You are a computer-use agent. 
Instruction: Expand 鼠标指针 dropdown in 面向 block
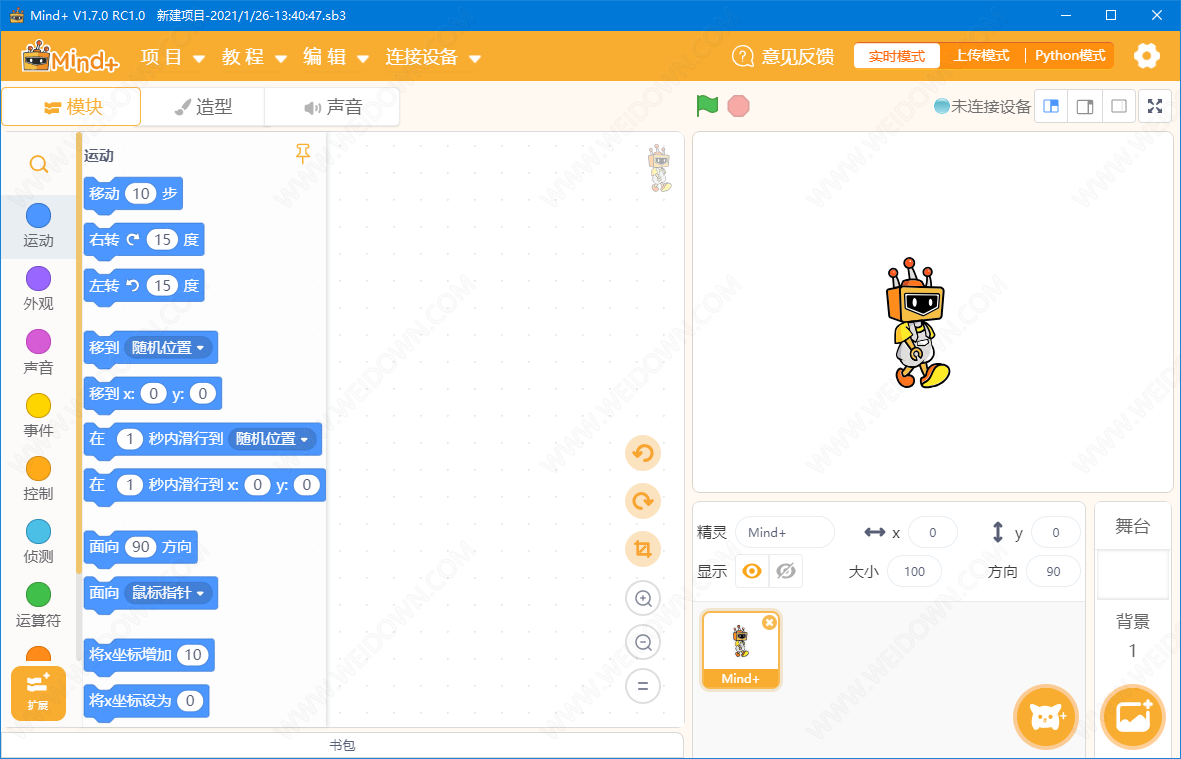169,593
